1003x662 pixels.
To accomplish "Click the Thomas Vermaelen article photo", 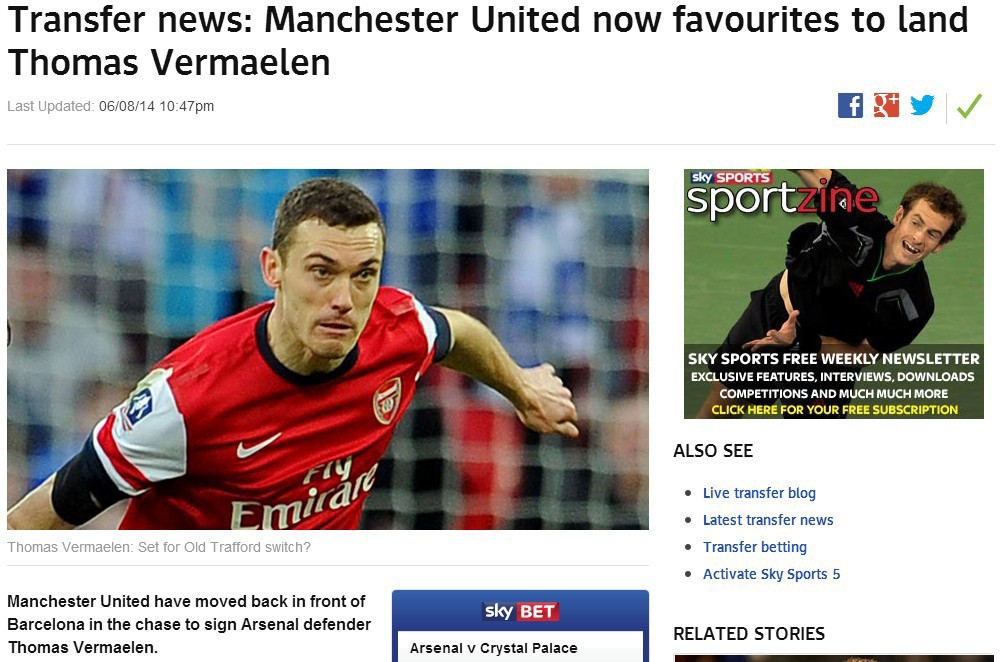I will [328, 349].
